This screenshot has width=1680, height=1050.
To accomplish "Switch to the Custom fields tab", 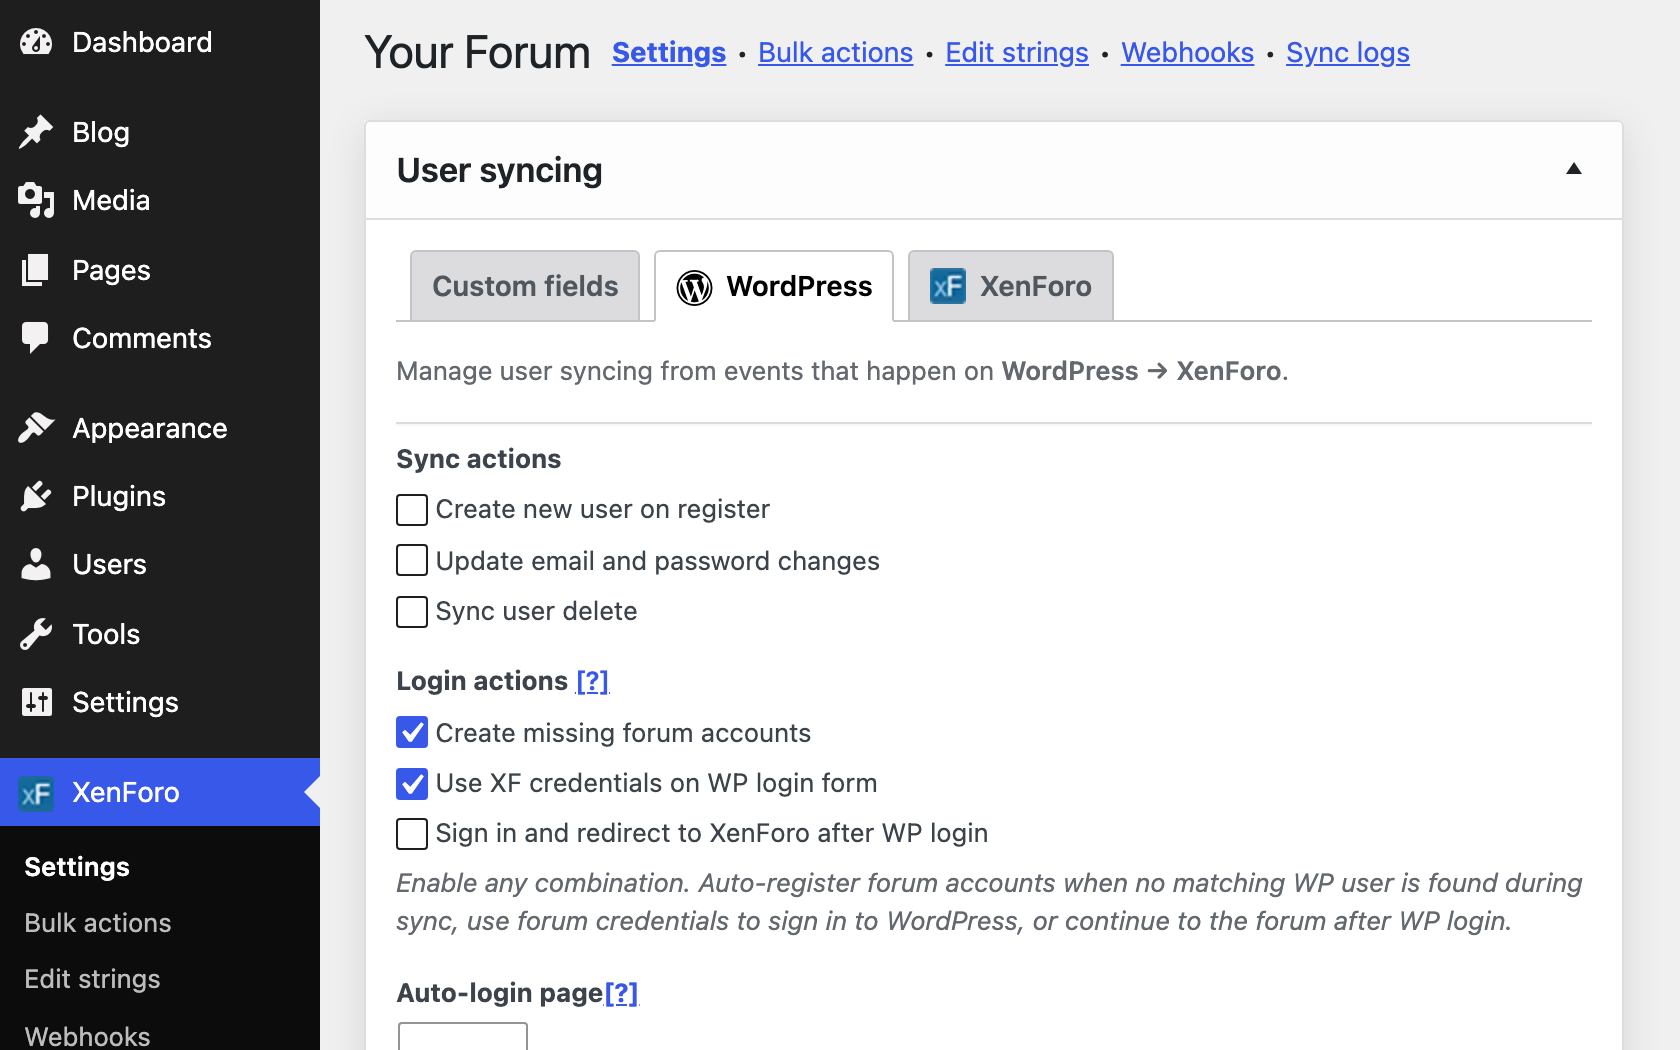I will tap(525, 286).
